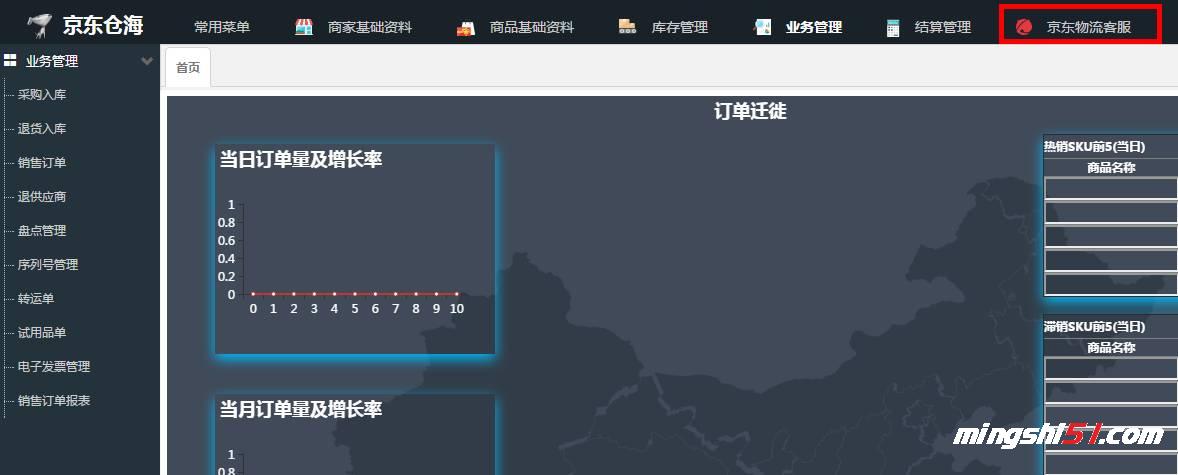Open 库存管理 via its boxes icon
The width and height of the screenshot is (1178, 475).
[x=627, y=27]
